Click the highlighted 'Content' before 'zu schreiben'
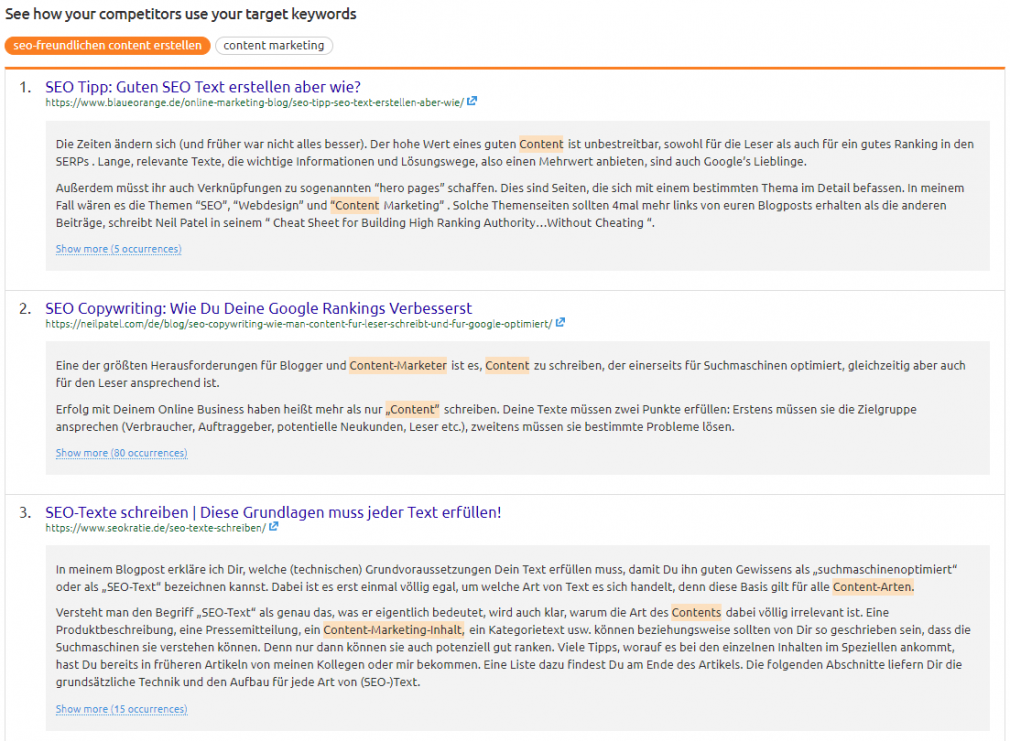Image resolution: width=1010 pixels, height=741 pixels. click(507, 366)
